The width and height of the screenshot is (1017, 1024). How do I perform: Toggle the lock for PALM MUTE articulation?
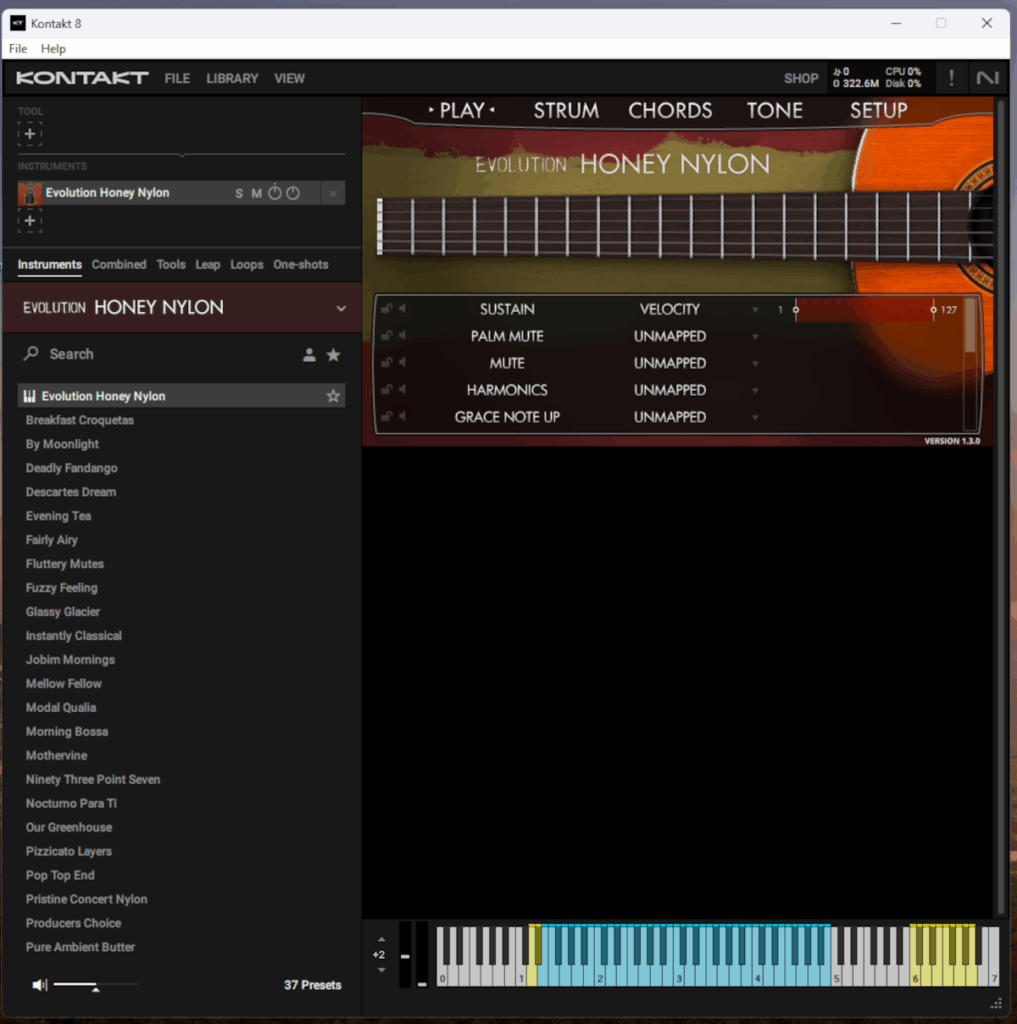386,336
